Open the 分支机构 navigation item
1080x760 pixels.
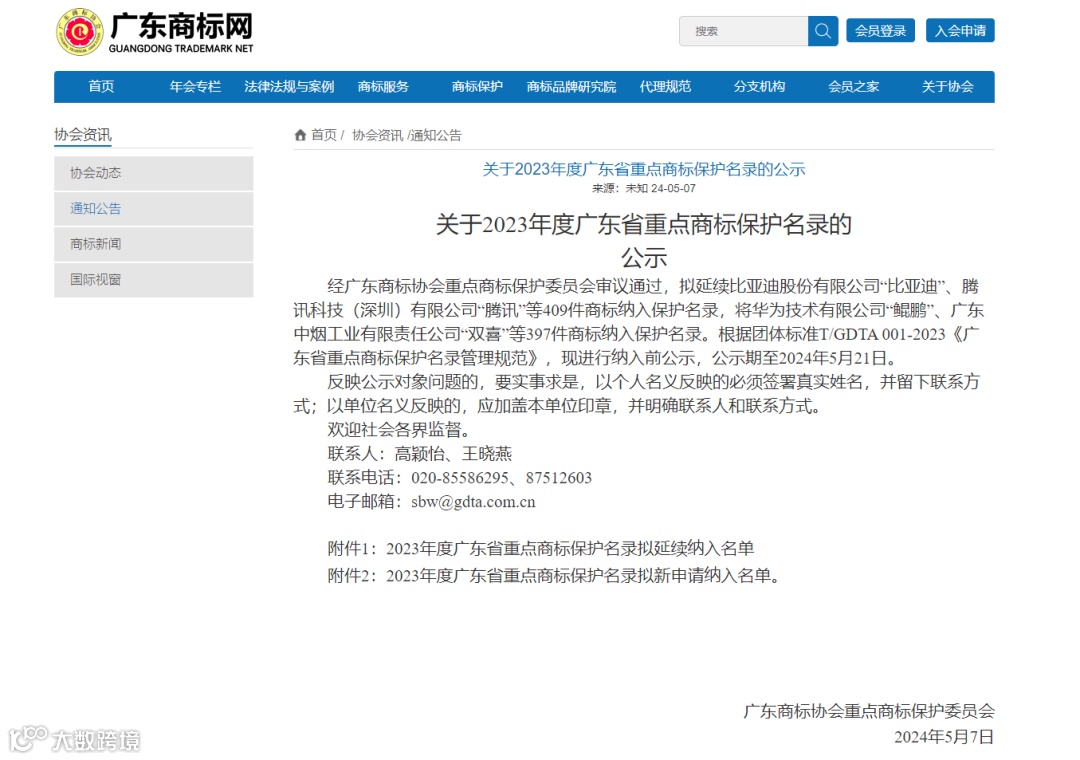[x=759, y=87]
